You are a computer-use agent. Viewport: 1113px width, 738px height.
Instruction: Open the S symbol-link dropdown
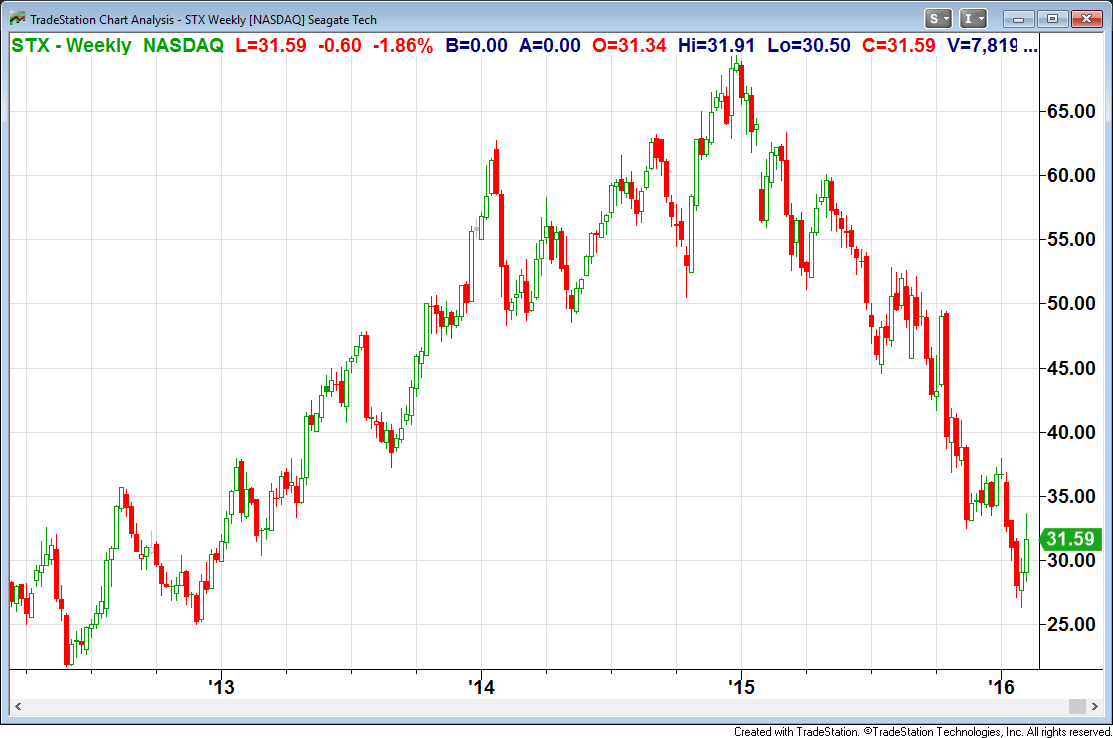click(938, 19)
